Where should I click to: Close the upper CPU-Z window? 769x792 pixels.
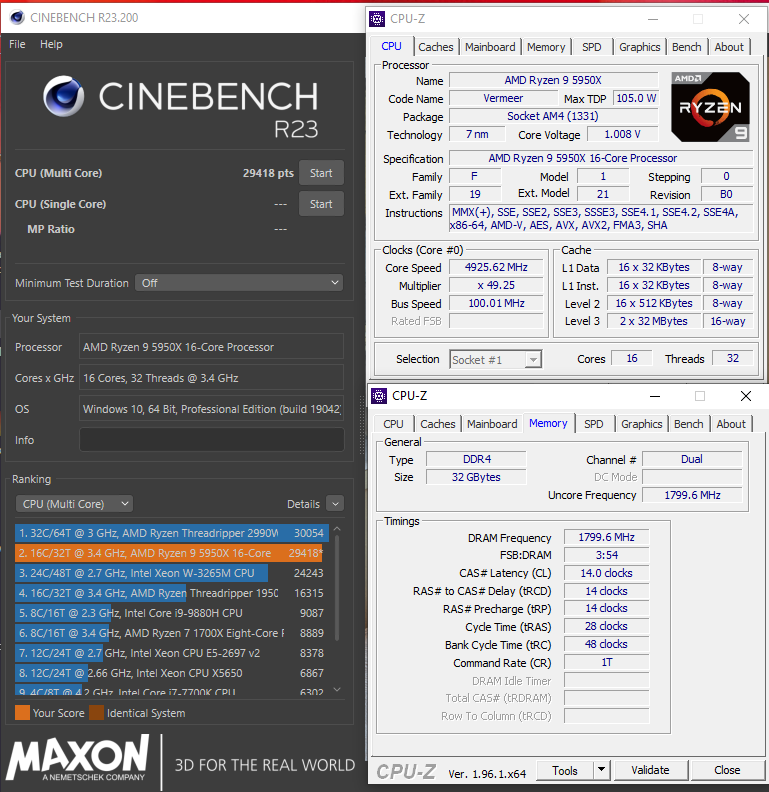[x=744, y=19]
